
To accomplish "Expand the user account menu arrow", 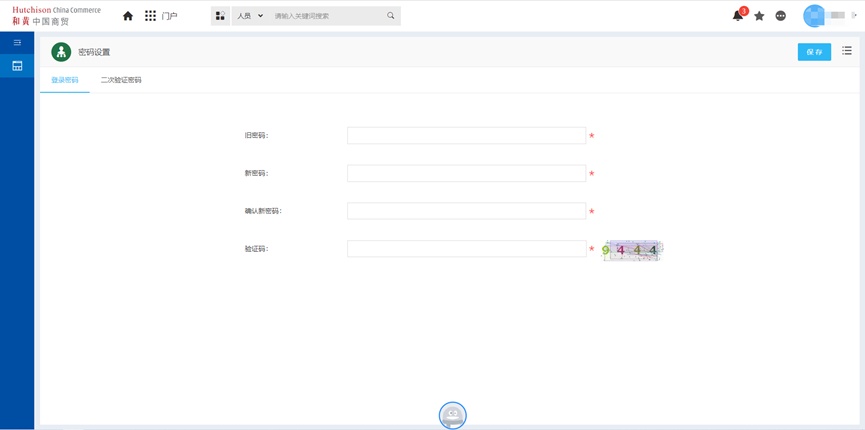I will pos(855,16).
